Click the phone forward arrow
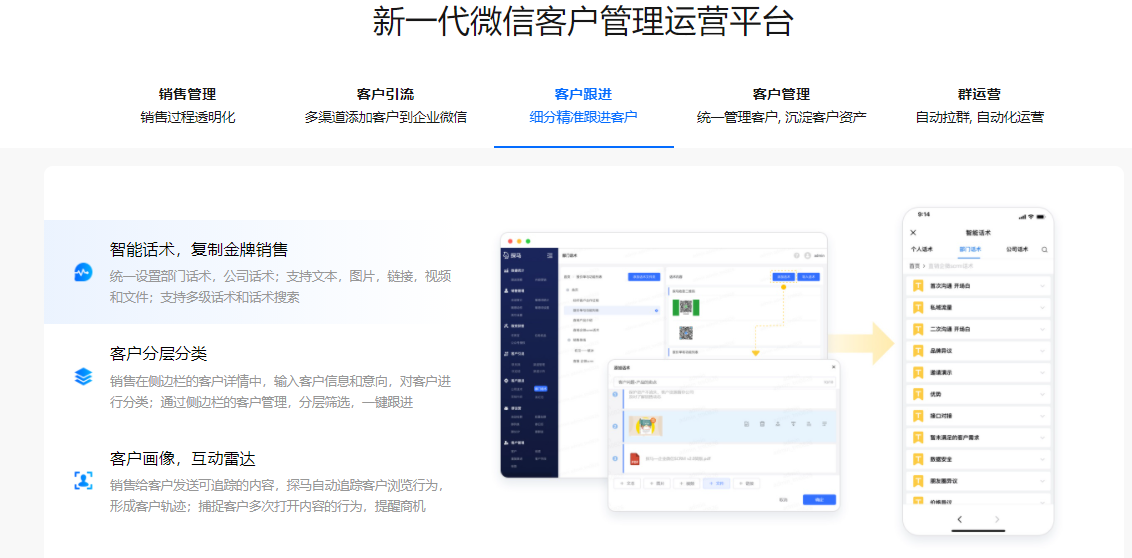Image resolution: width=1132 pixels, height=558 pixels. (997, 519)
